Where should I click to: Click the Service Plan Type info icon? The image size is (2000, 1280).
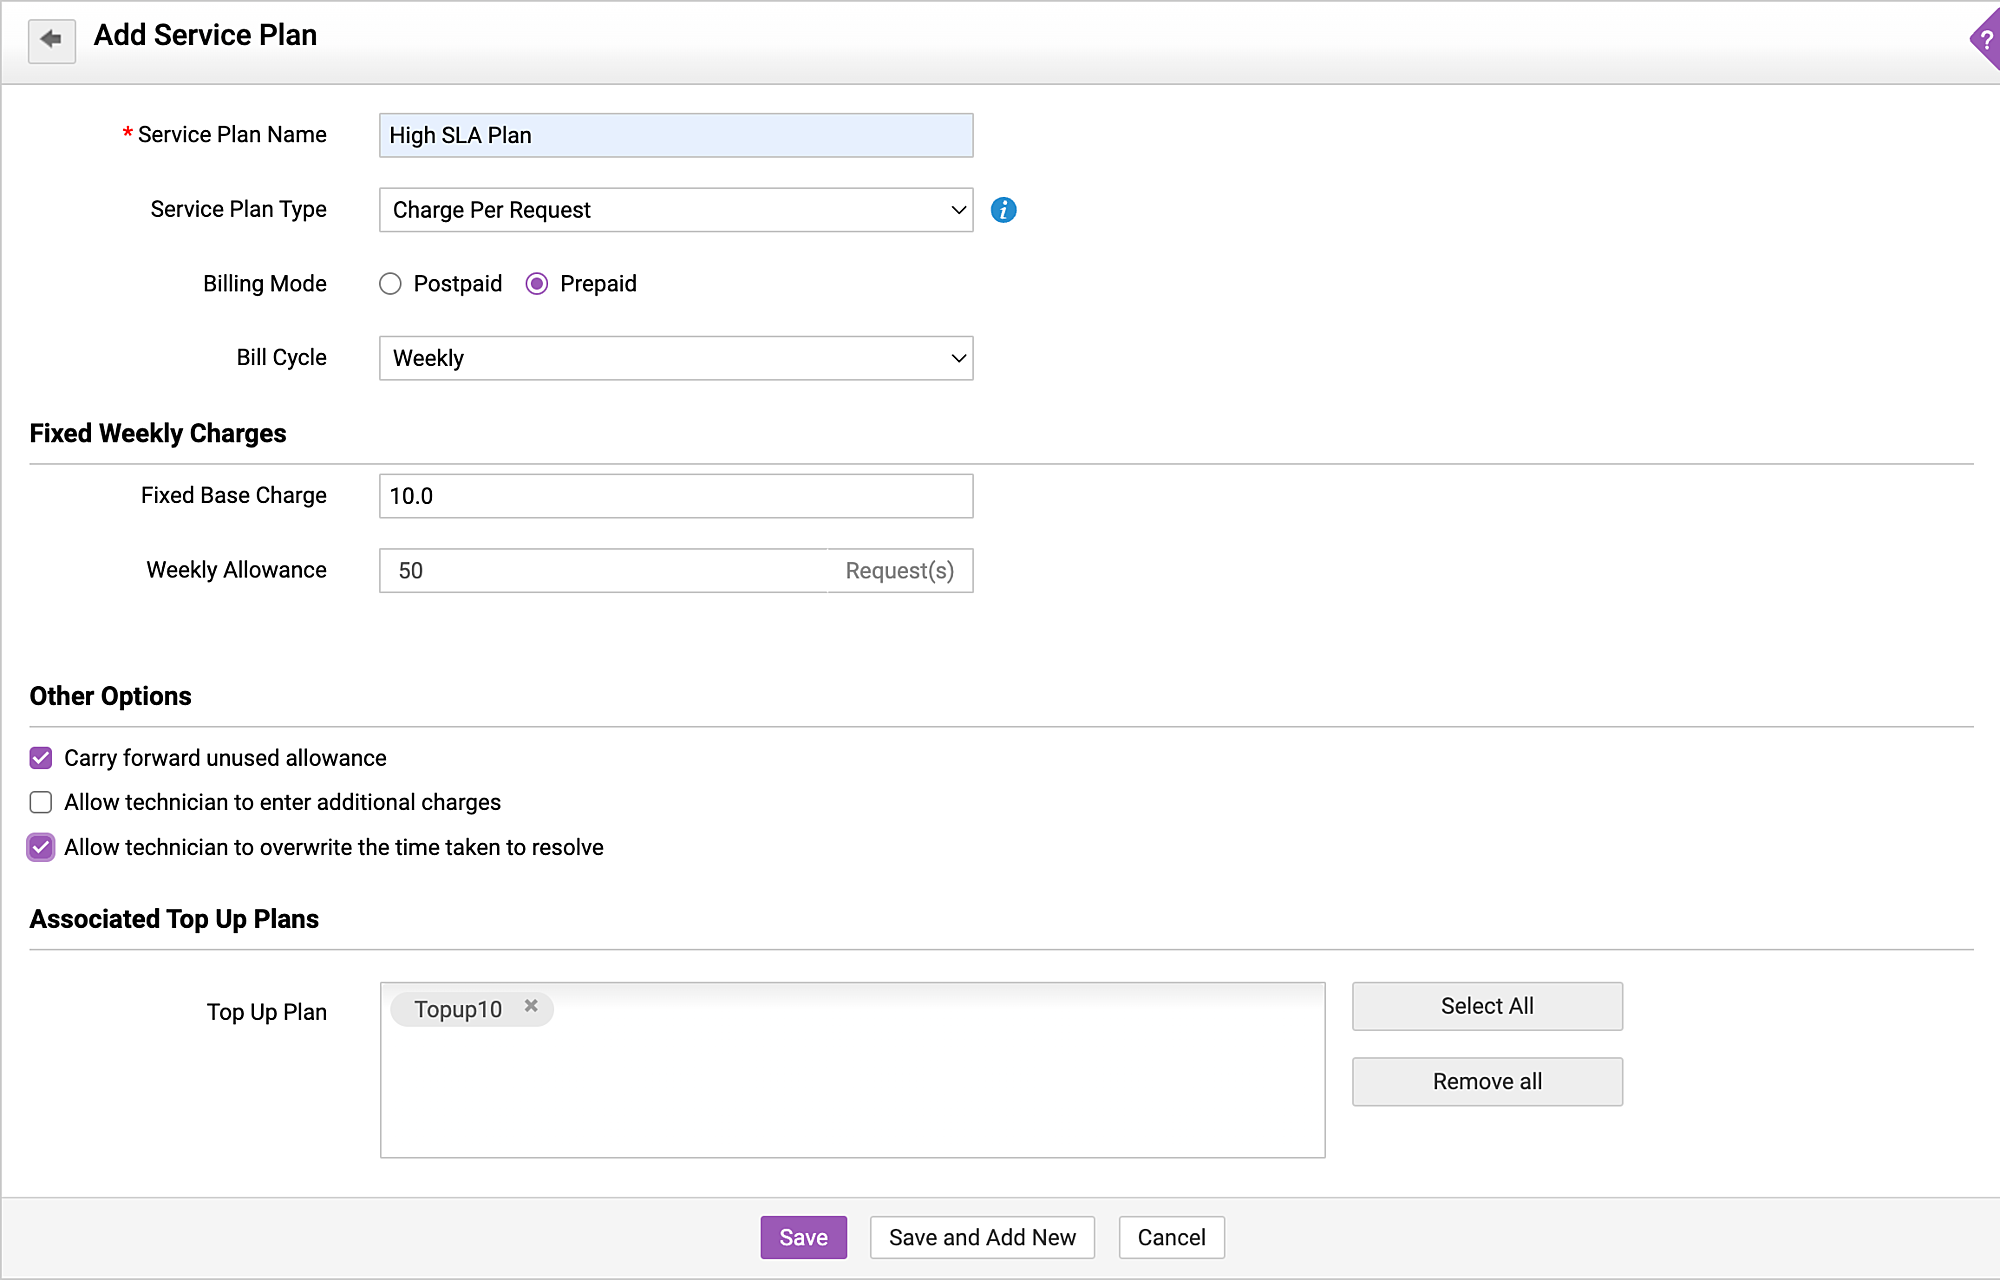[1003, 210]
